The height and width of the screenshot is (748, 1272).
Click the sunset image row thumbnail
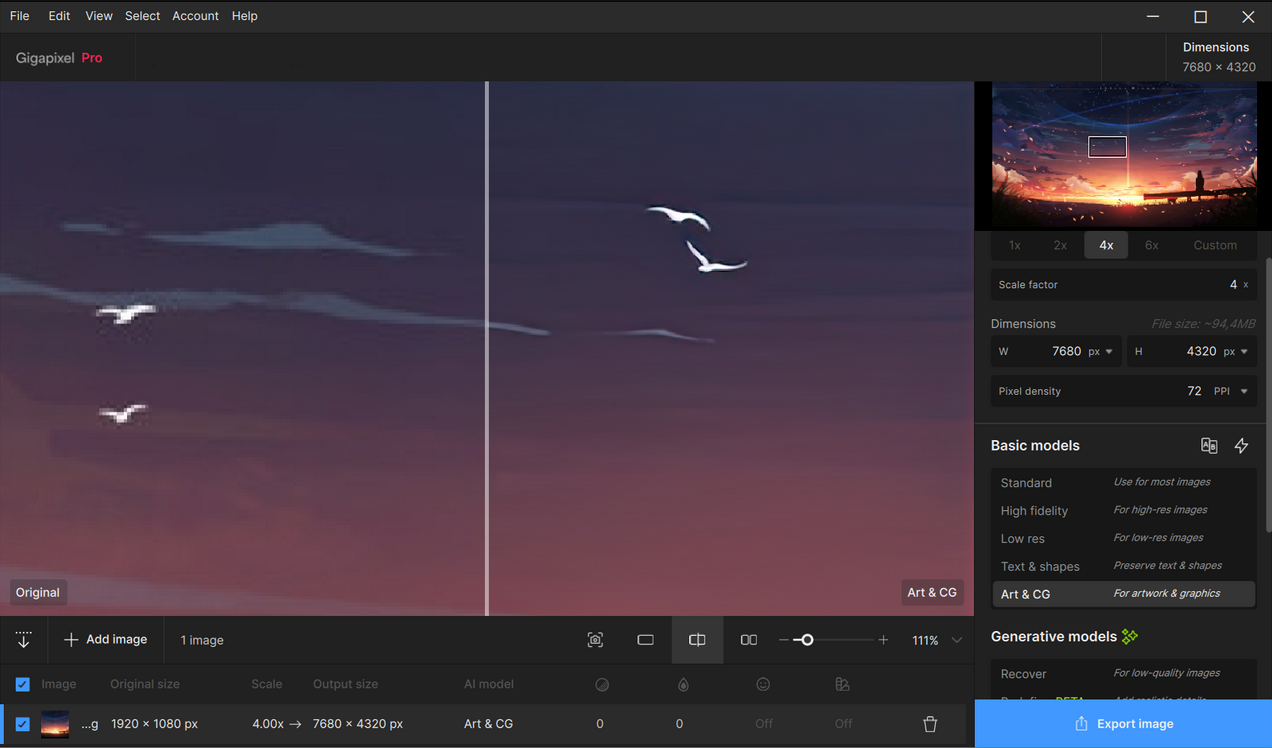(x=55, y=724)
